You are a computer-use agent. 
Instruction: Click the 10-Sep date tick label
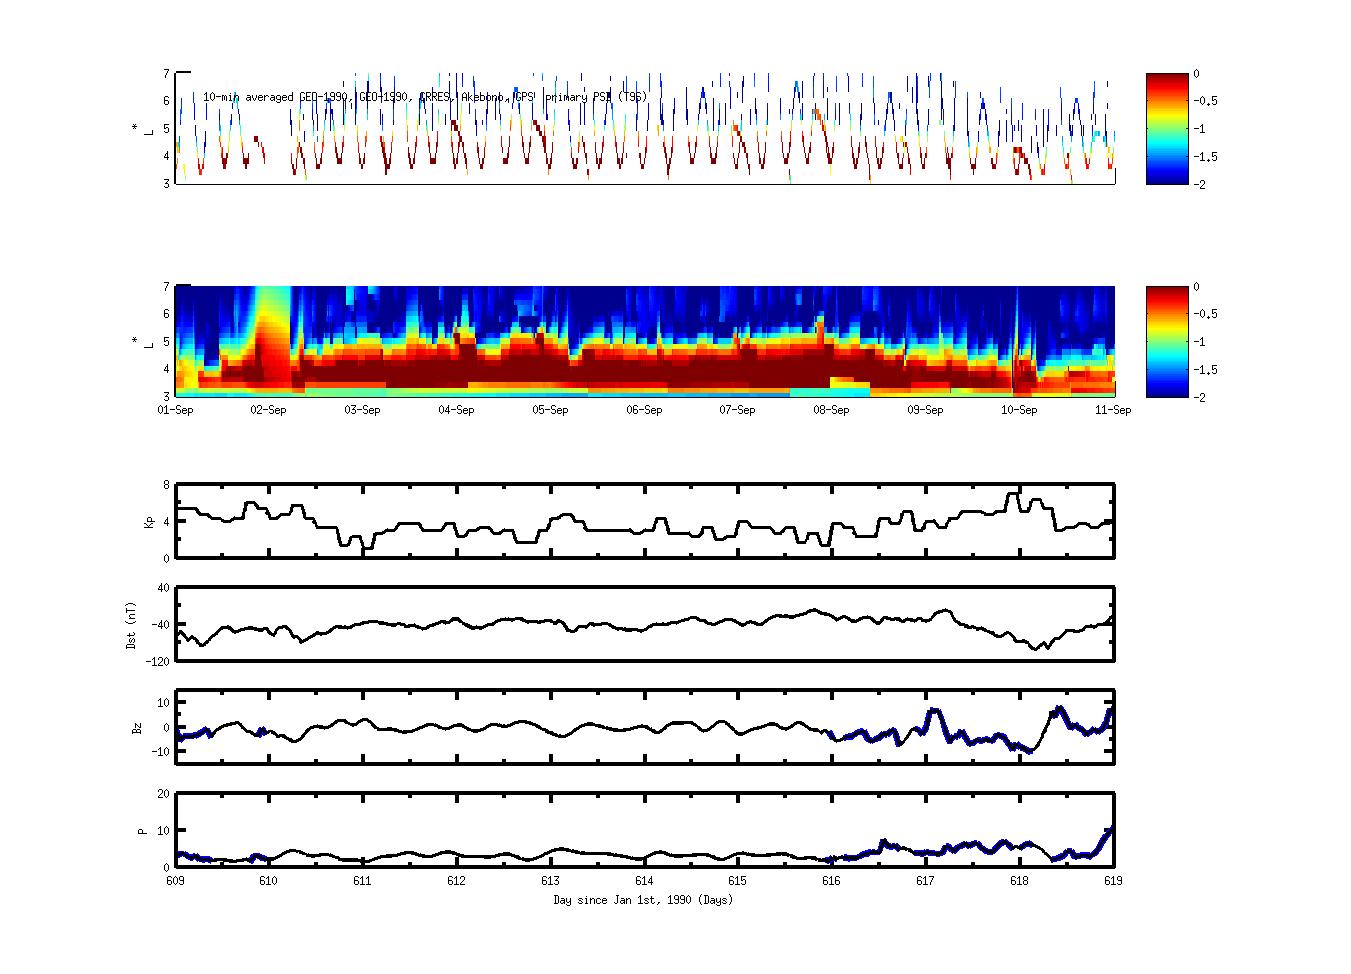(x=1019, y=410)
